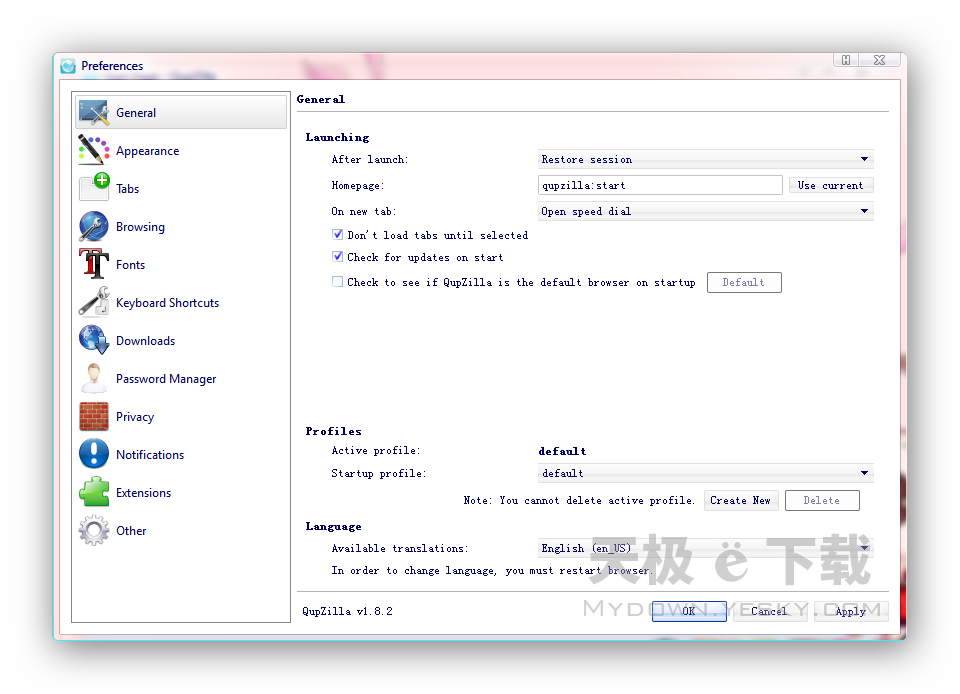This screenshot has width=960, height=694.
Task: Click the Preferences window title icon
Action: pos(68,65)
